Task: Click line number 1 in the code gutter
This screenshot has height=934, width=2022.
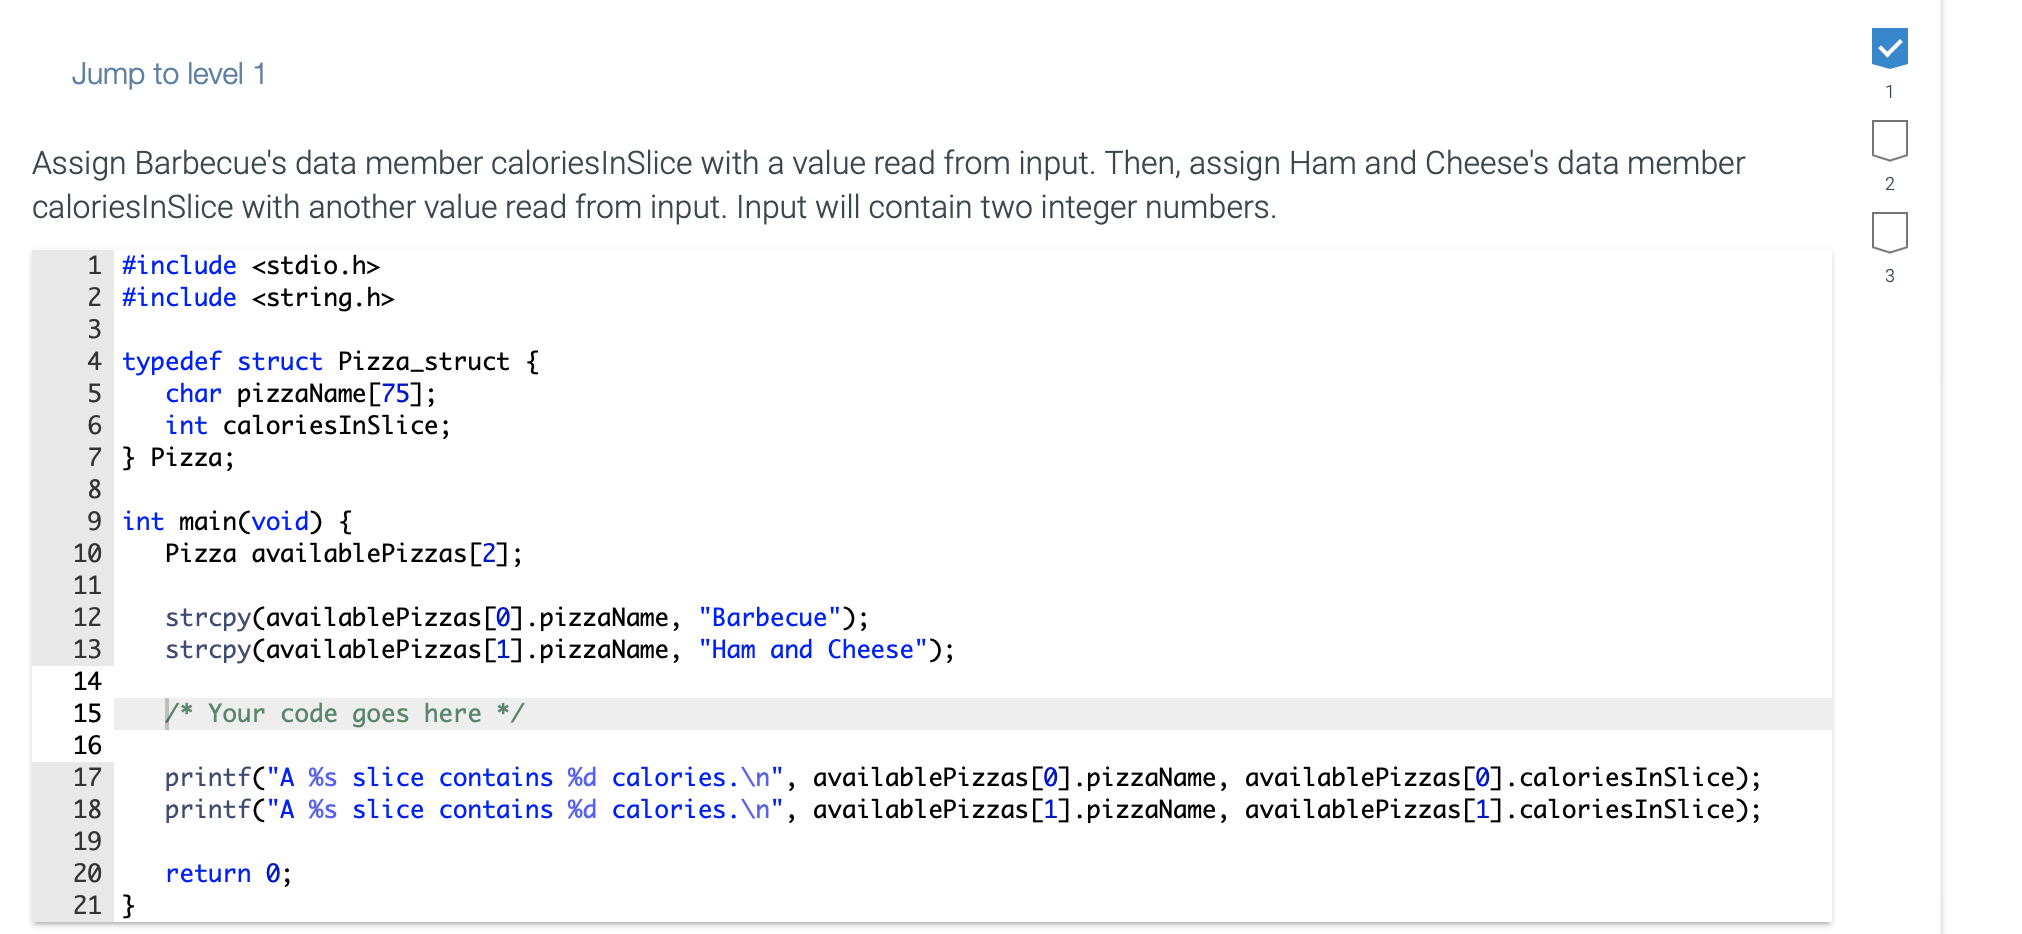Action: tap(94, 265)
